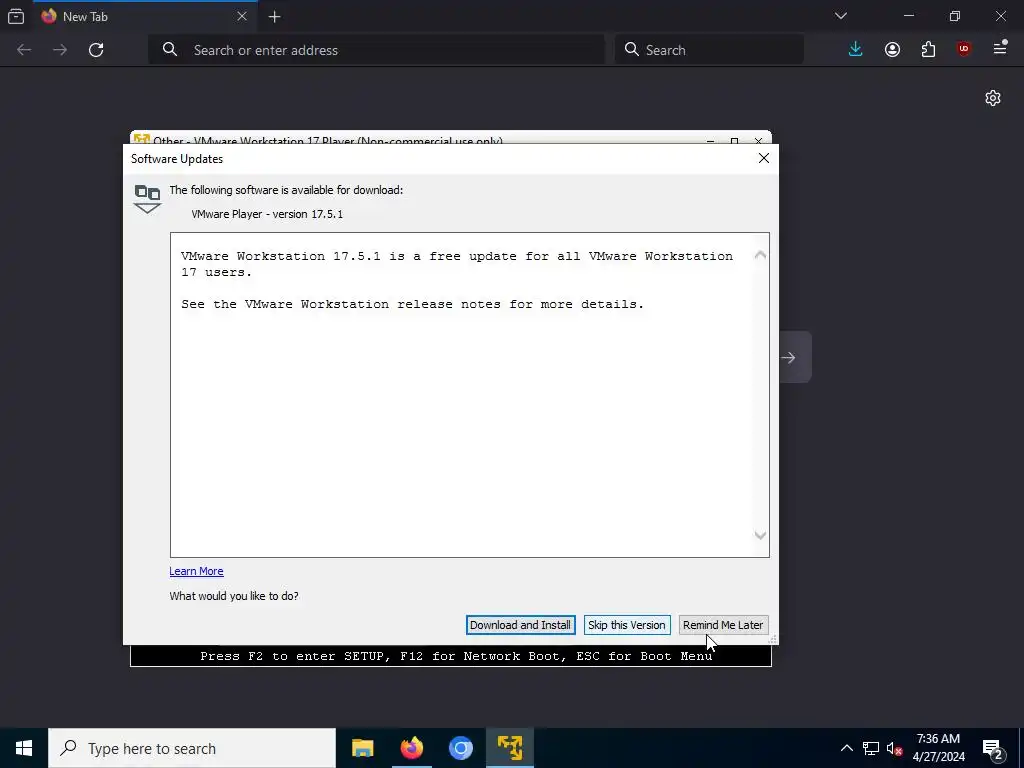Close the Software Updates dialog

pyautogui.click(x=763, y=159)
